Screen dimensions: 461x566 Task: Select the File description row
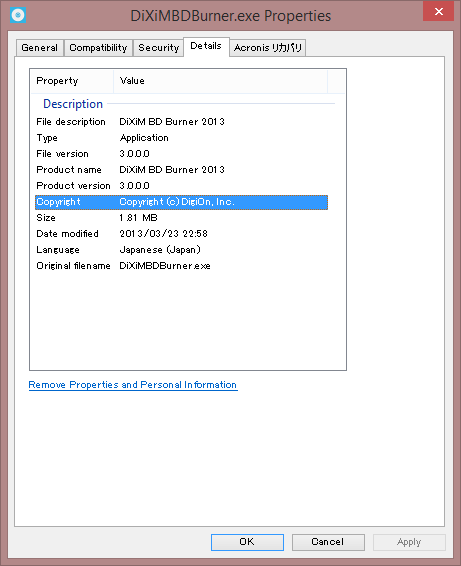(x=181, y=122)
